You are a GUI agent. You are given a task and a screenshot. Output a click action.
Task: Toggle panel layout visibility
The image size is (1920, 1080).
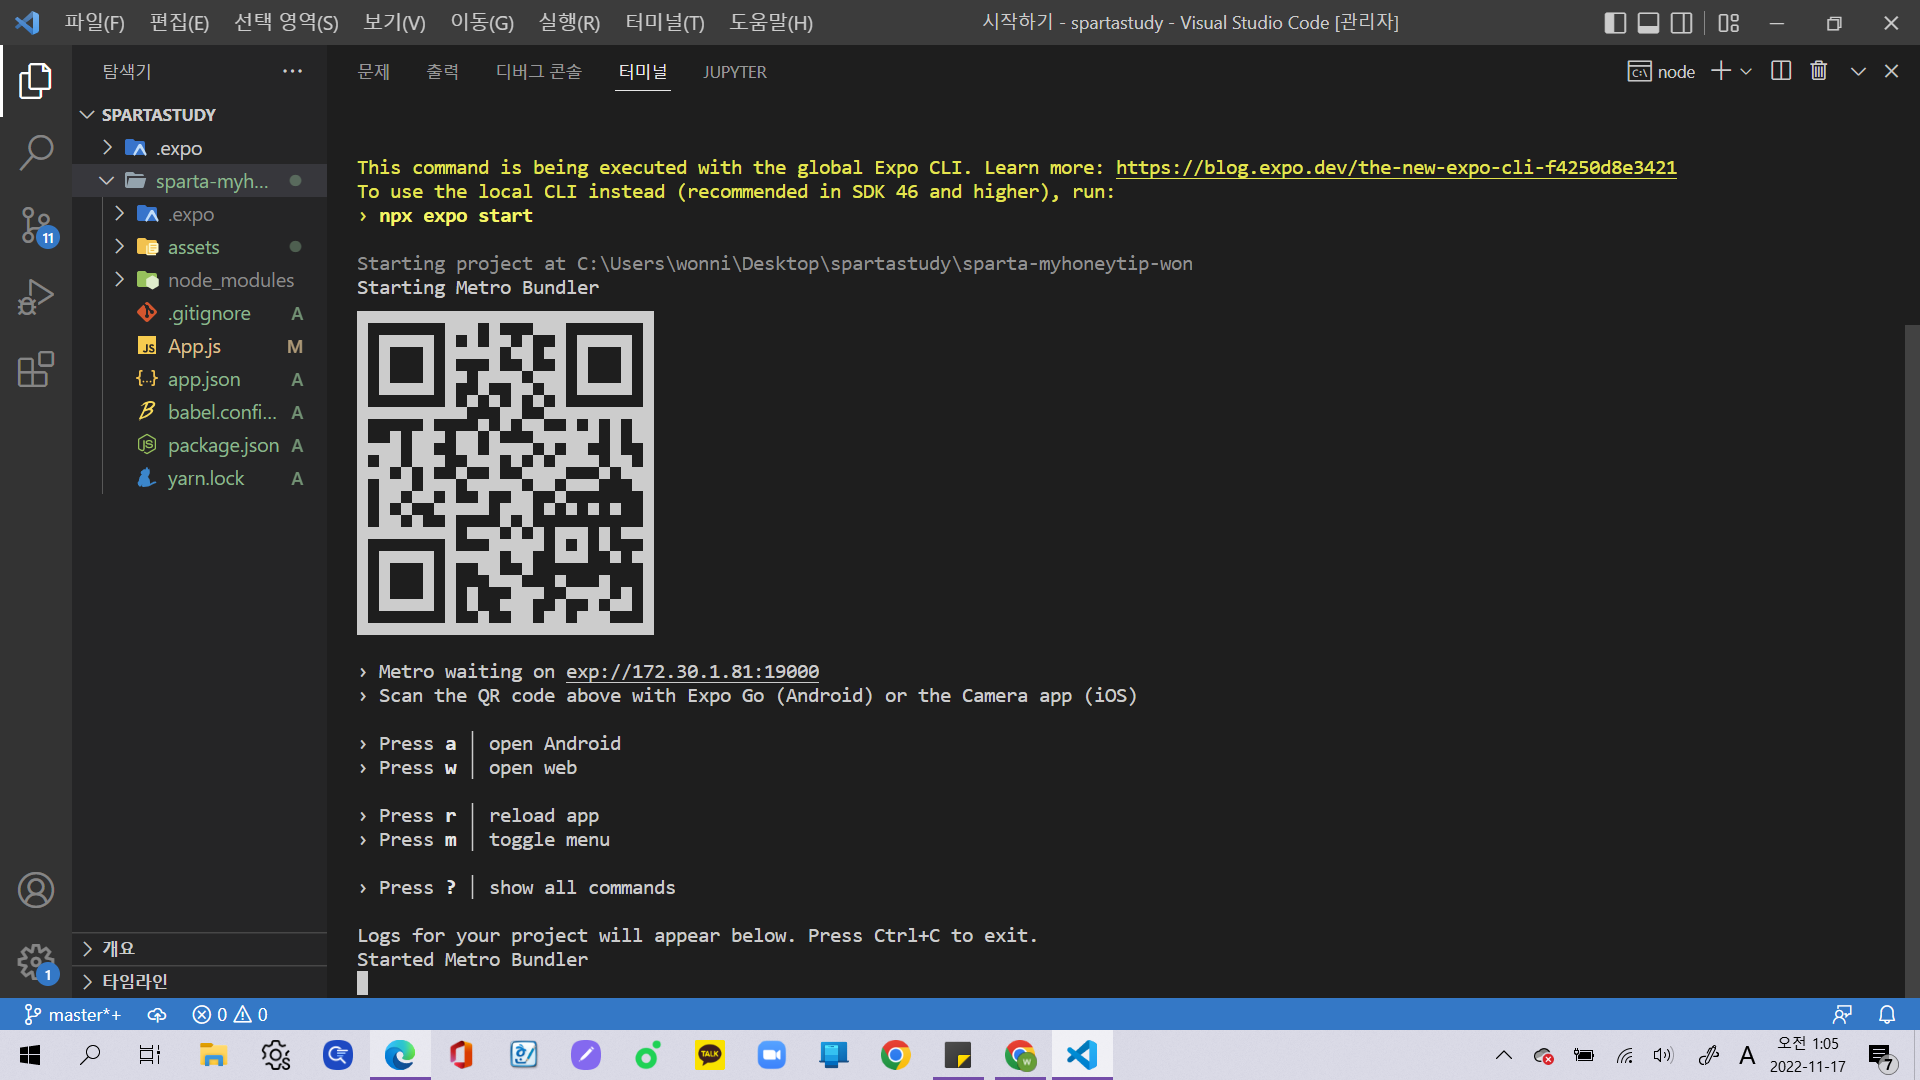pyautogui.click(x=1649, y=23)
